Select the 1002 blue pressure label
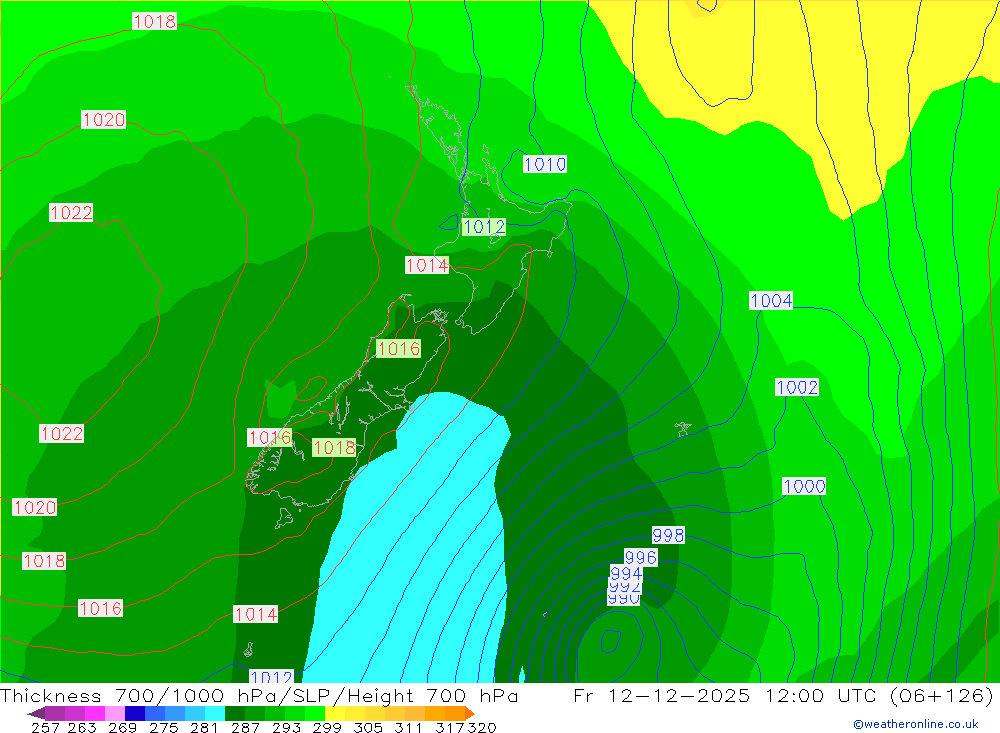The width and height of the screenshot is (1000, 733). (x=797, y=387)
